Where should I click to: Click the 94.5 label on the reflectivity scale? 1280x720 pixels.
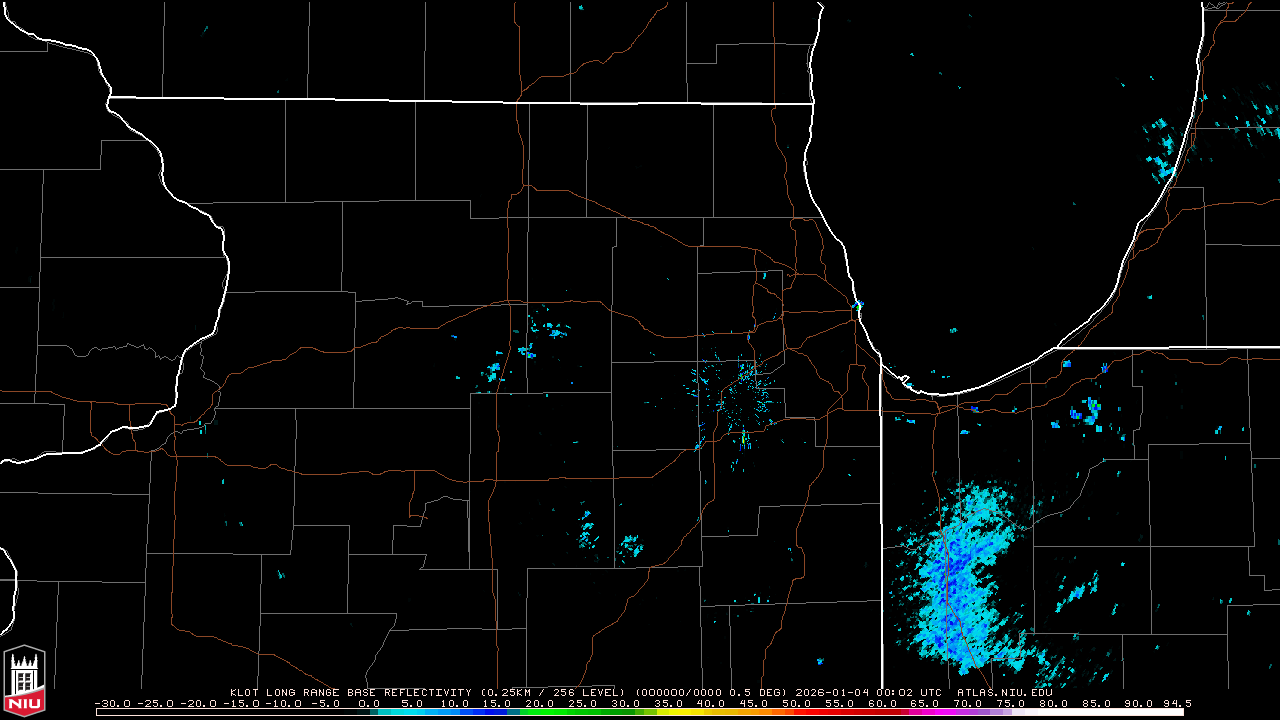click(1176, 704)
